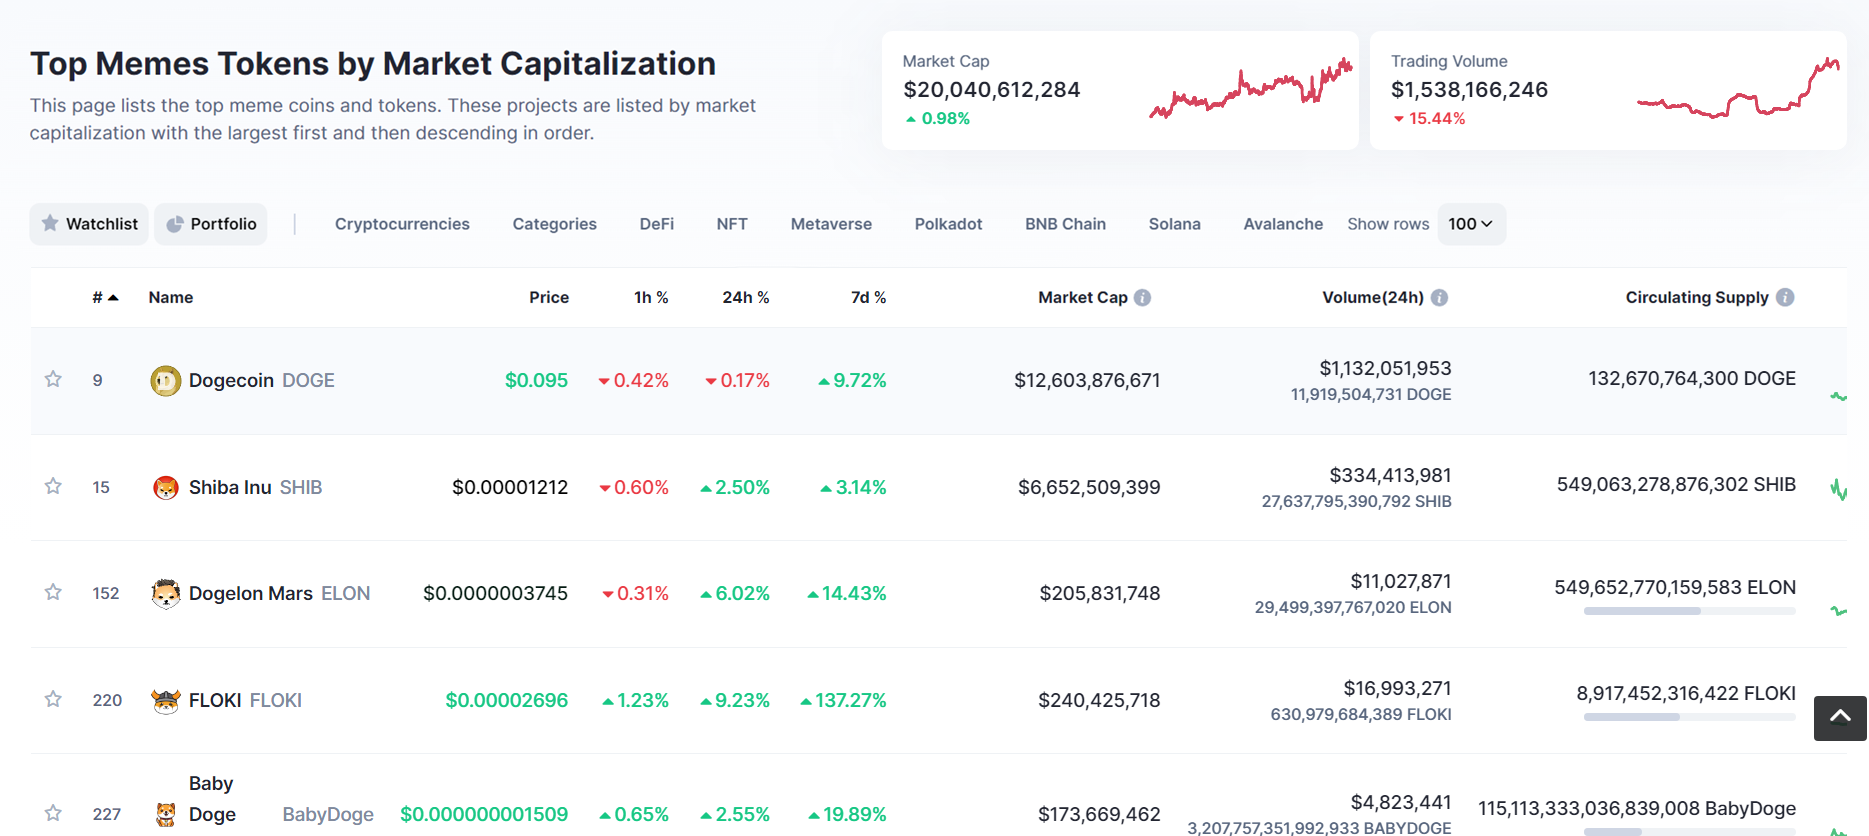Open the Dogelon Mars name link
The width and height of the screenshot is (1869, 836).
pos(251,594)
